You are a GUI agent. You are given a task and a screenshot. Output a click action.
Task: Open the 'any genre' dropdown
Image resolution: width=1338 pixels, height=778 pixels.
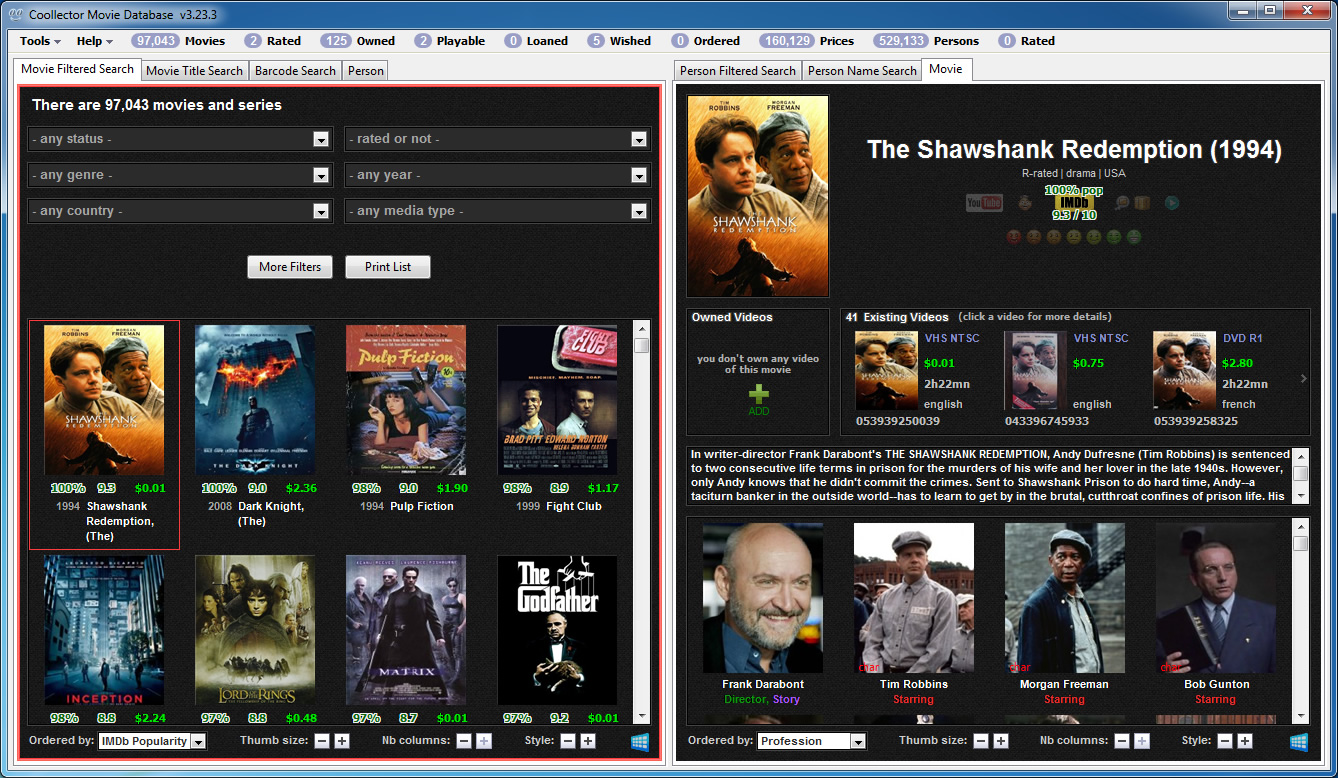[x=180, y=175]
